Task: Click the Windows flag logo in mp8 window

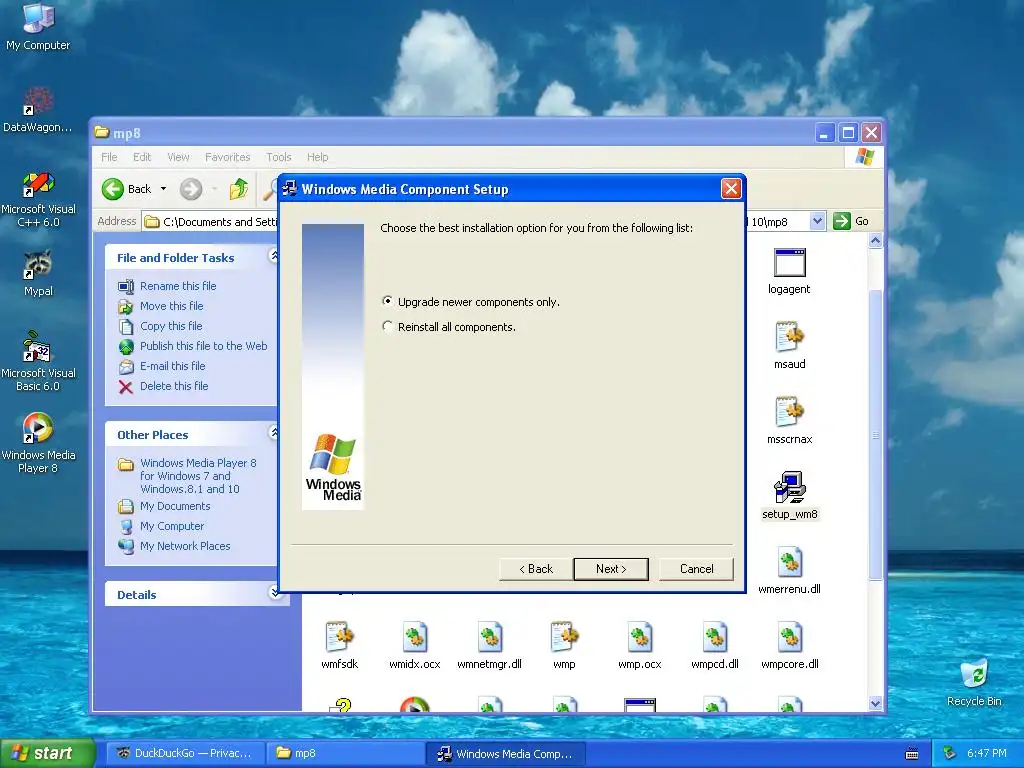Action: (865, 157)
